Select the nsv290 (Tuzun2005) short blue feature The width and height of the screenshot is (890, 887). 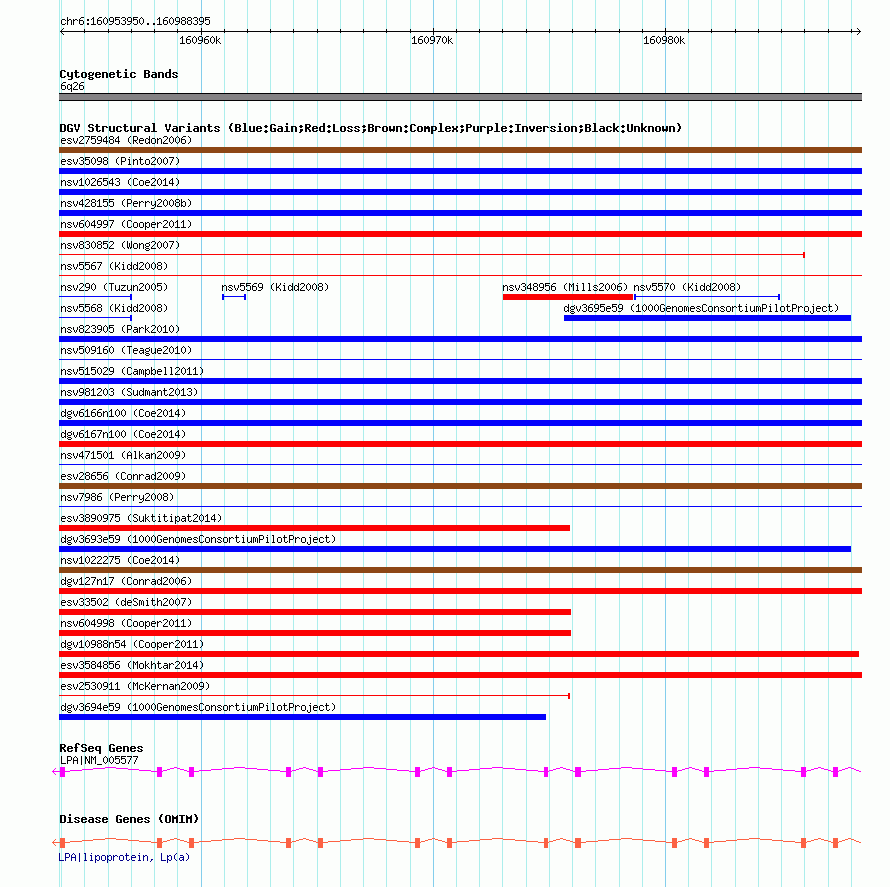tap(95, 297)
